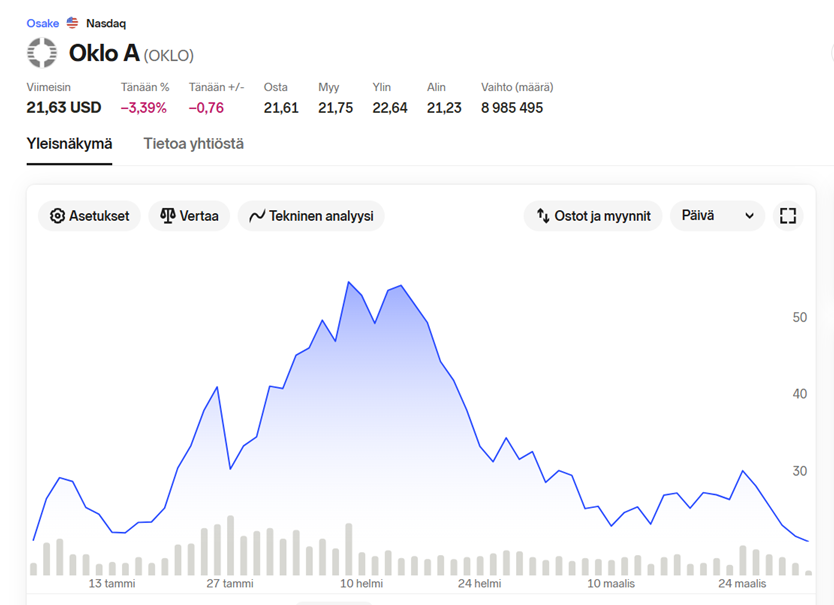Click the Nasdaq exchange label
The width and height of the screenshot is (834, 605).
click(x=106, y=23)
